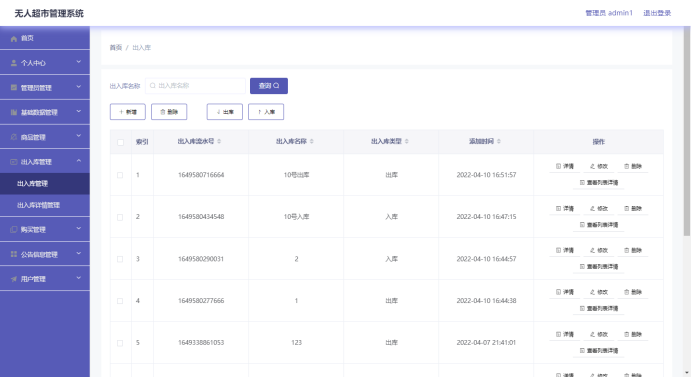Image resolution: width=692 pixels, height=377 pixels.
Task: Select the 出入库管理 submenu item
Action: pos(45,184)
